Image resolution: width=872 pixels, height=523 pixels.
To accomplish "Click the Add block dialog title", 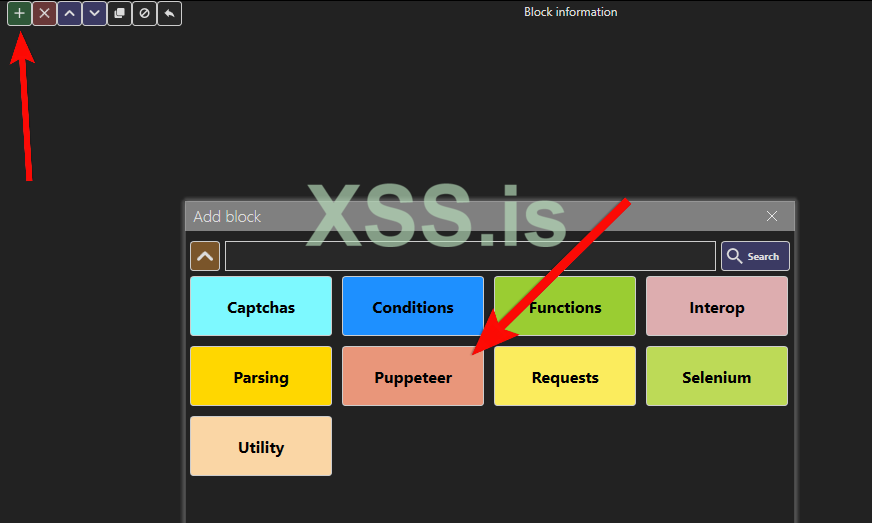I will point(227,216).
